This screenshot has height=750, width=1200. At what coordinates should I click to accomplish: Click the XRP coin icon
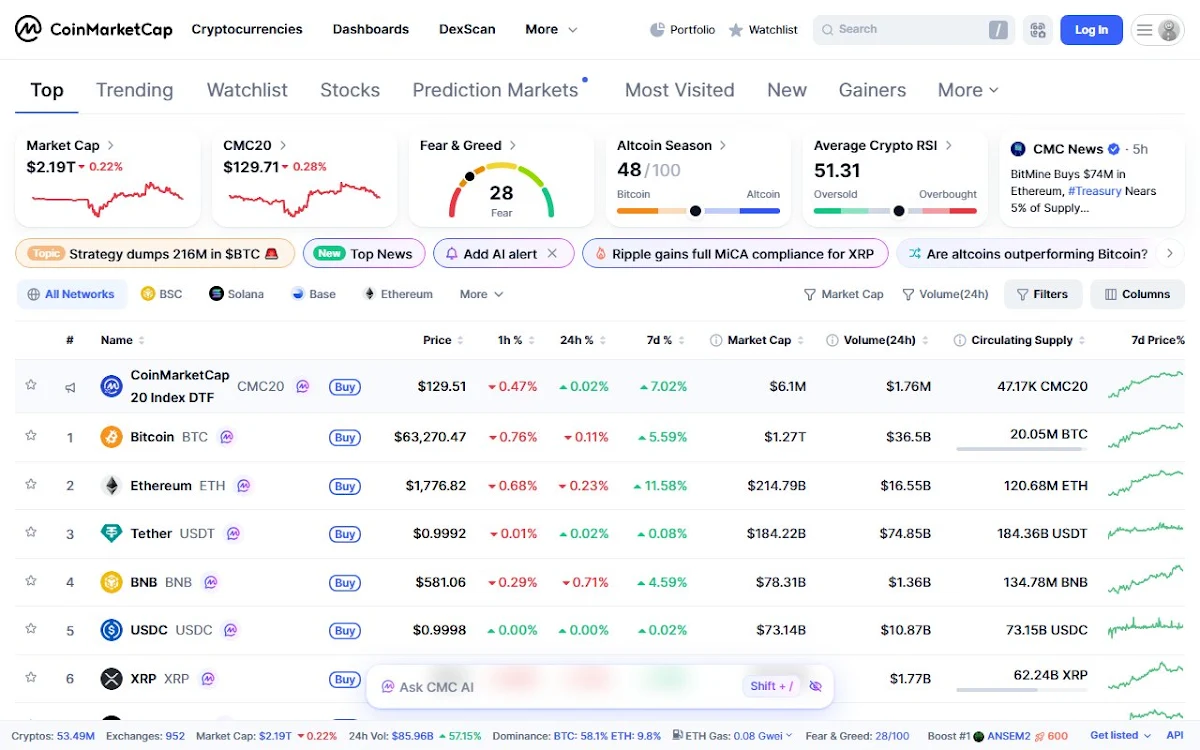111,679
